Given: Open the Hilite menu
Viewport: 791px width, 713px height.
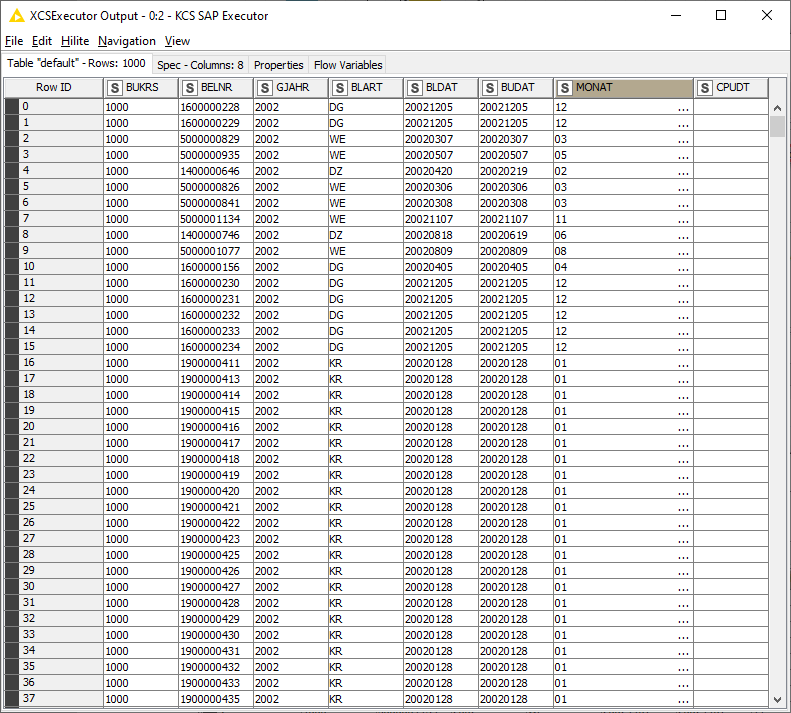Looking at the screenshot, I should pyautogui.click(x=74, y=41).
